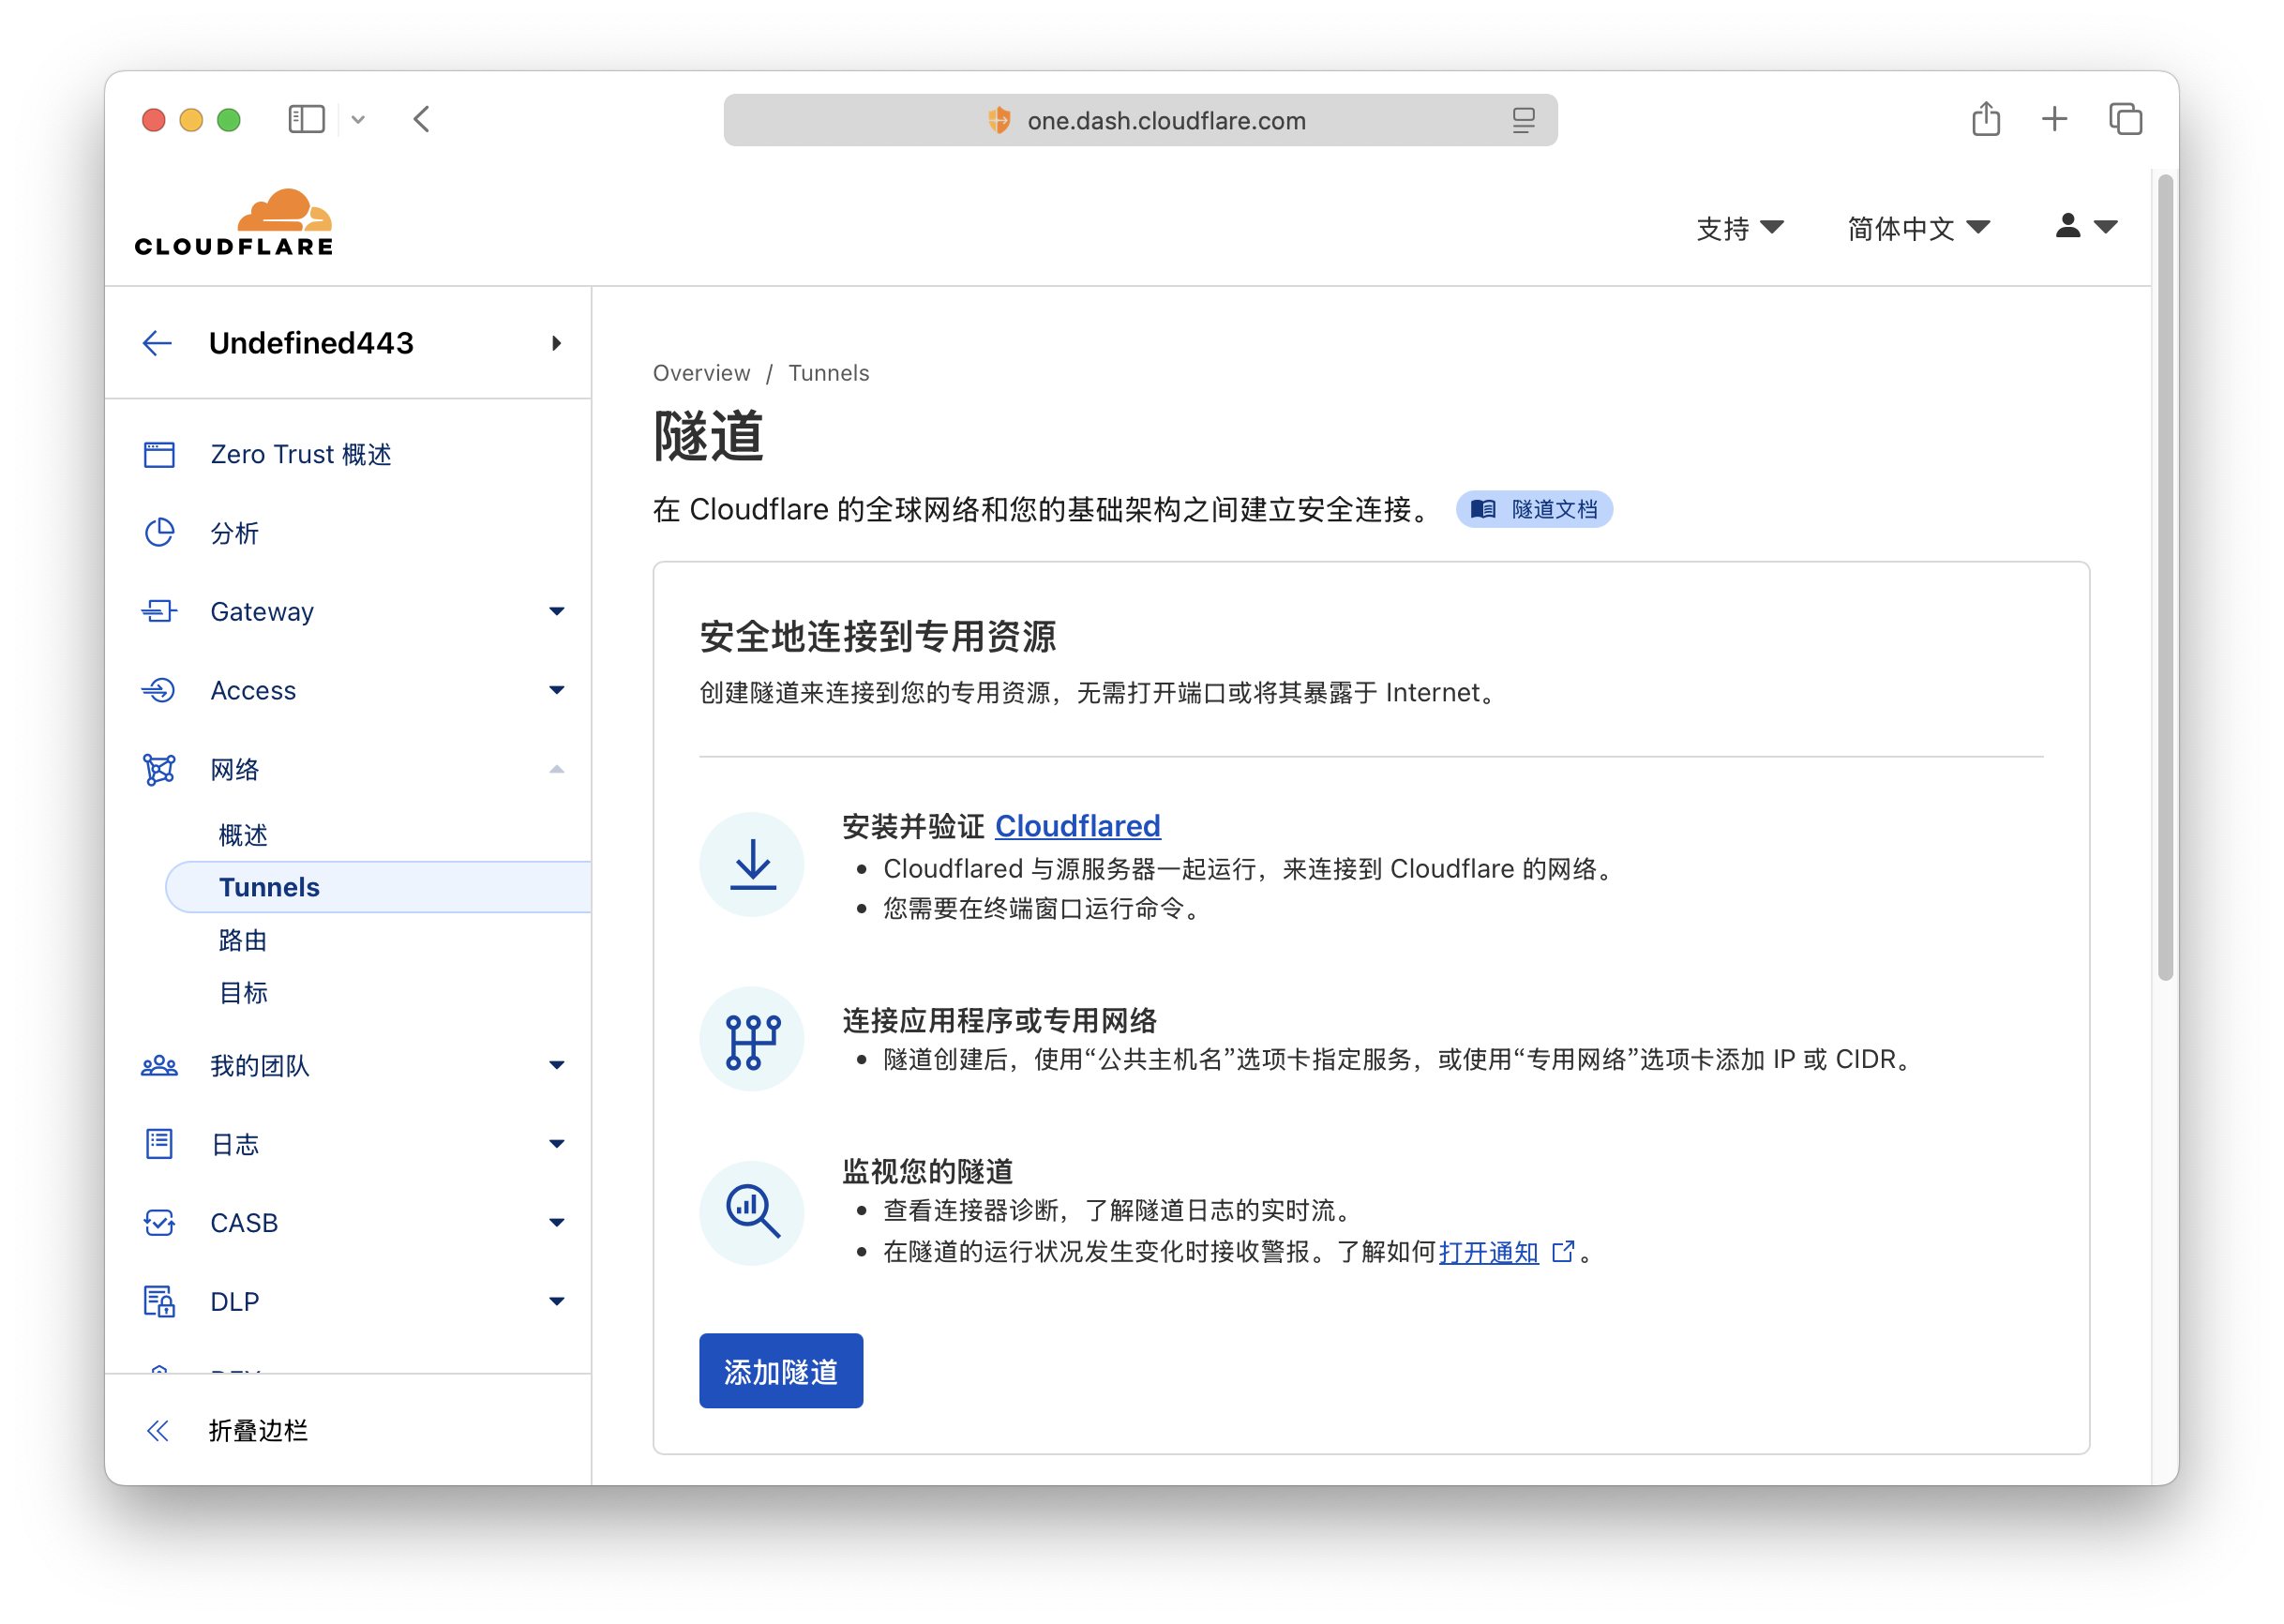Click the back arrow beside Undefined443
Viewport: 2284px width, 1624px height.
pos(157,343)
